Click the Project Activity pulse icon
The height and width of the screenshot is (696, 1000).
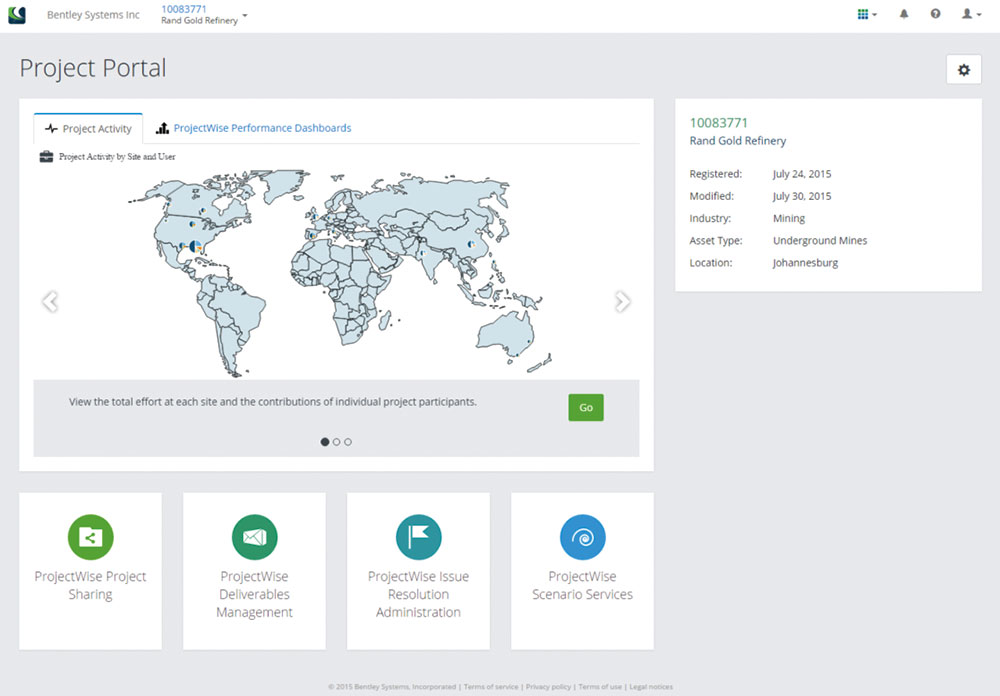point(51,128)
